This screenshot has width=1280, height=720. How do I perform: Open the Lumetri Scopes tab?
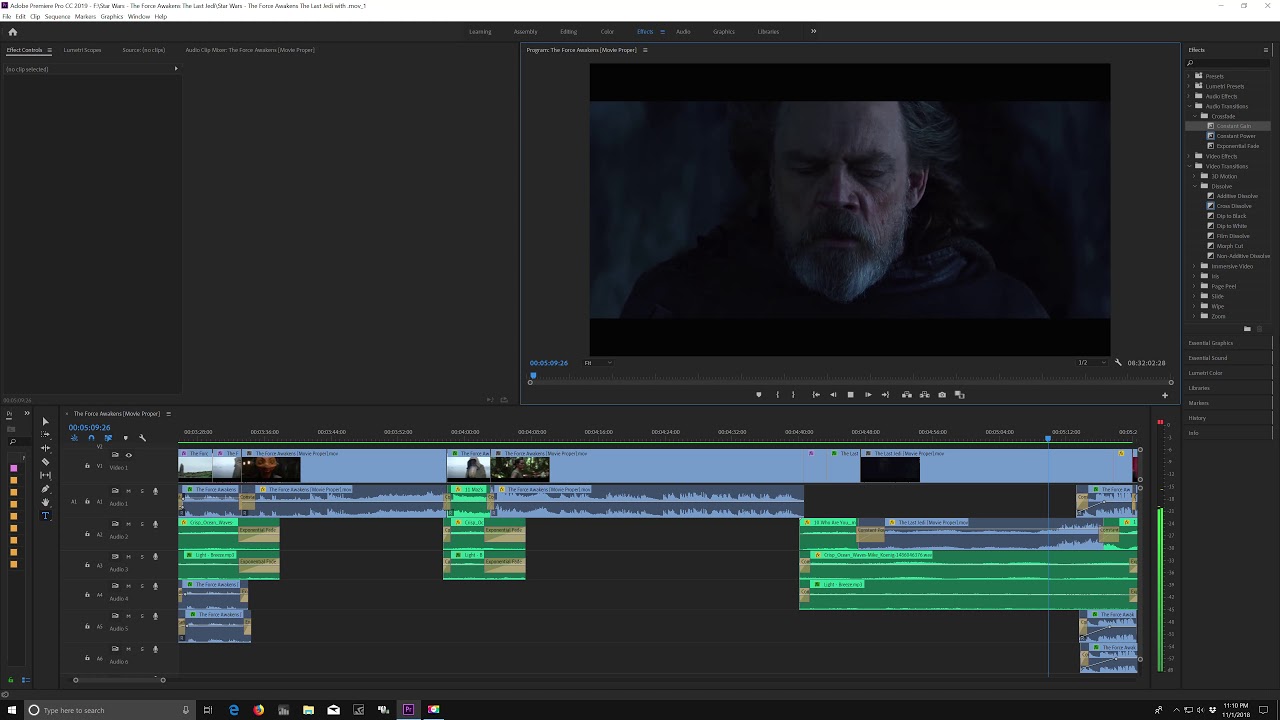click(x=82, y=50)
